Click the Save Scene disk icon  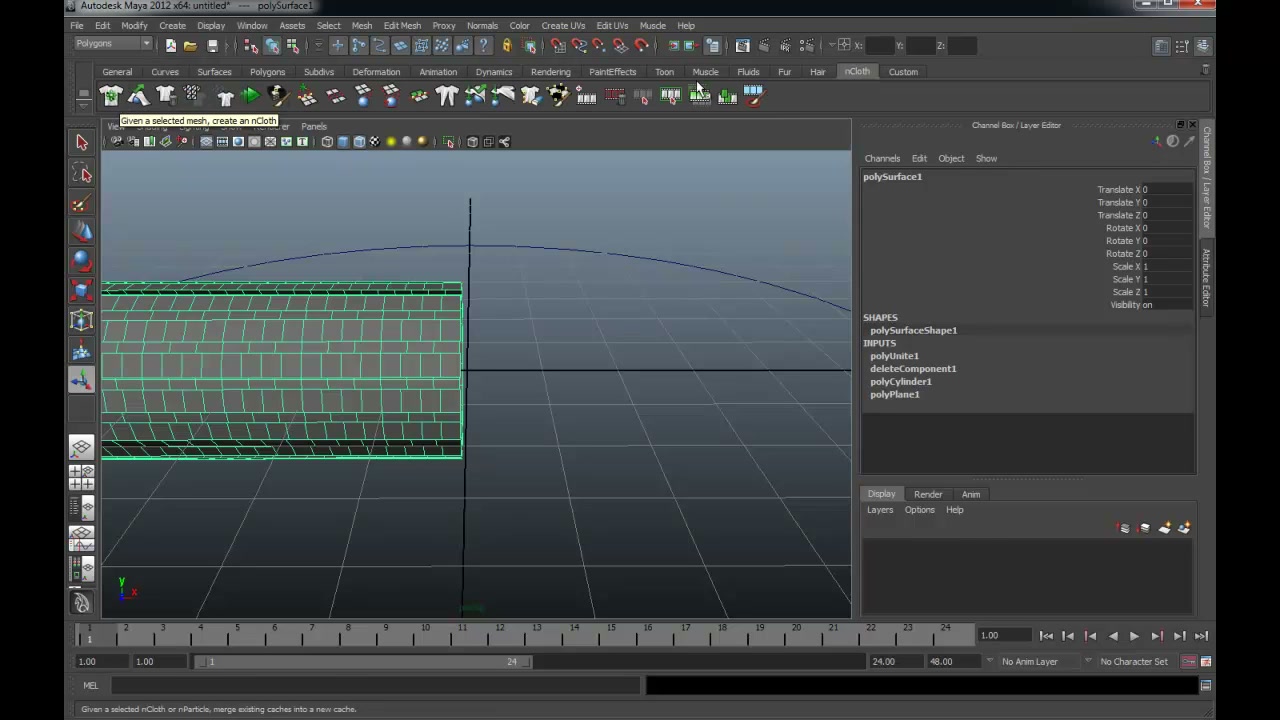point(212,45)
